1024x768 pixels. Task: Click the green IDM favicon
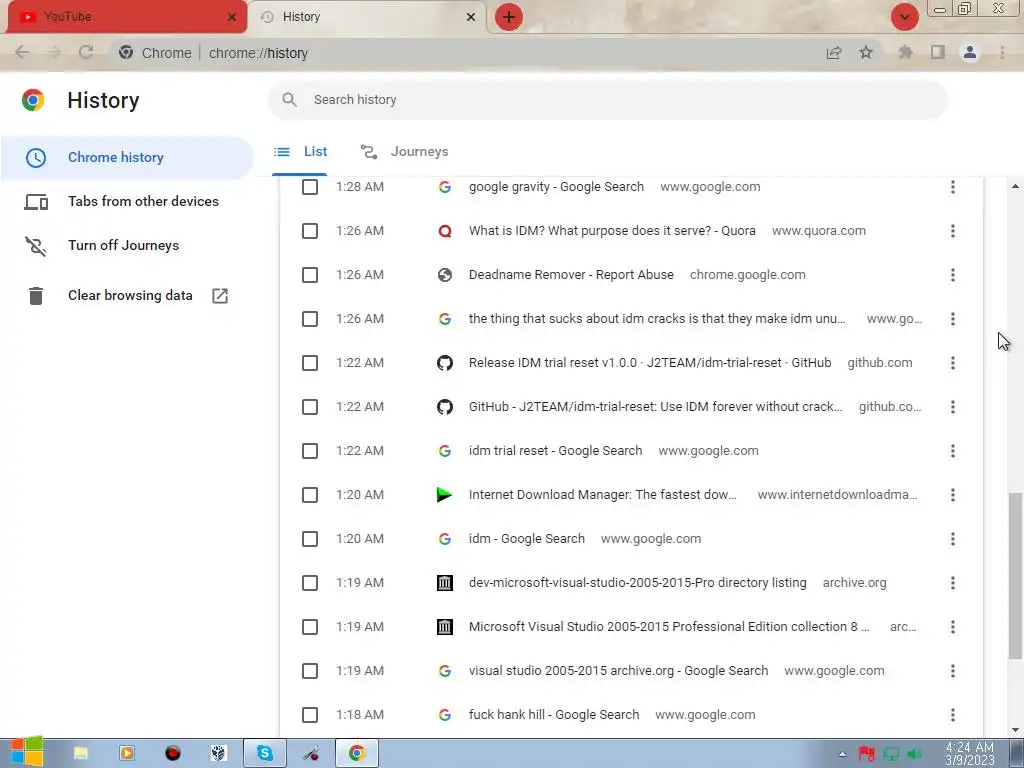pos(444,495)
